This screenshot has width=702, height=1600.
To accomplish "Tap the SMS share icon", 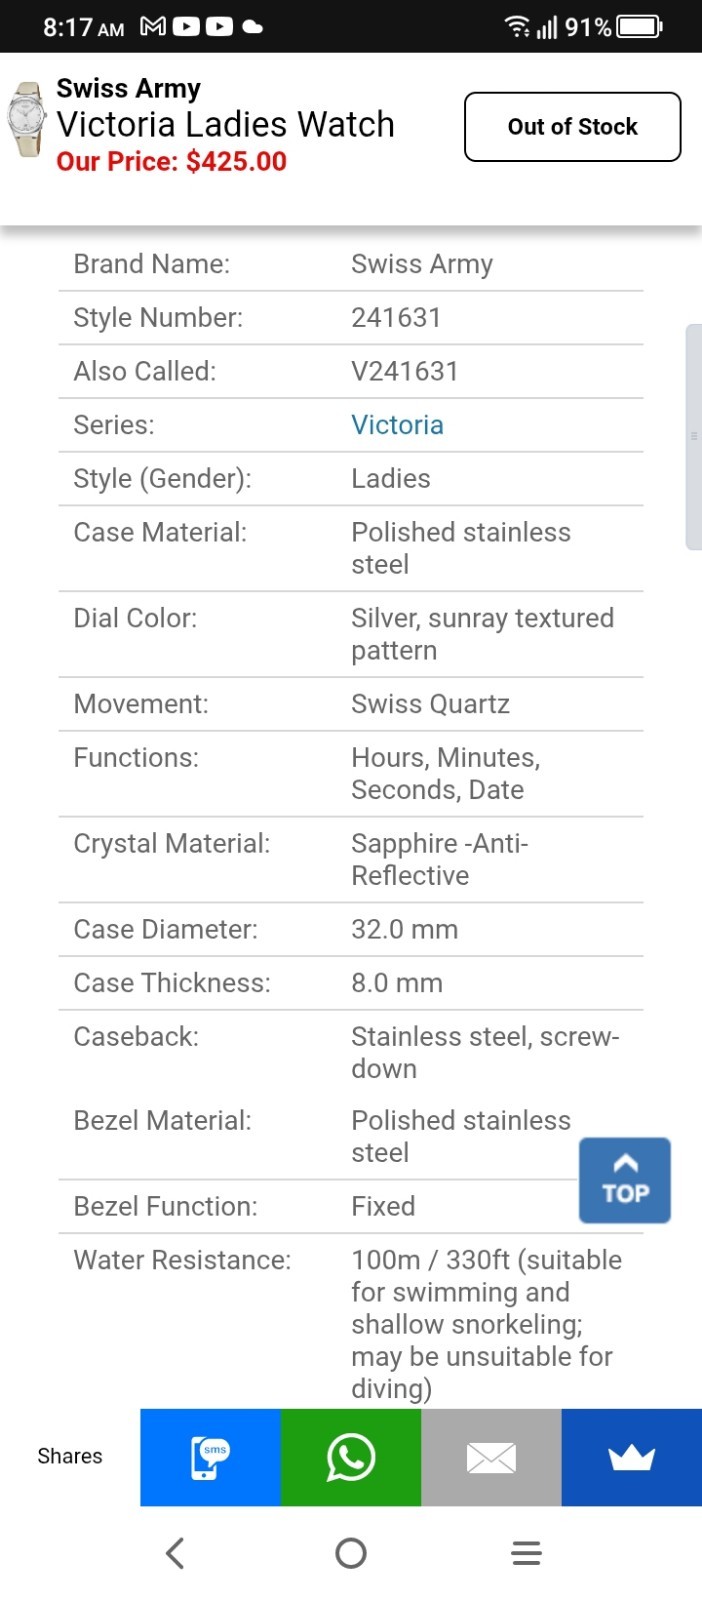I will pos(210,1457).
